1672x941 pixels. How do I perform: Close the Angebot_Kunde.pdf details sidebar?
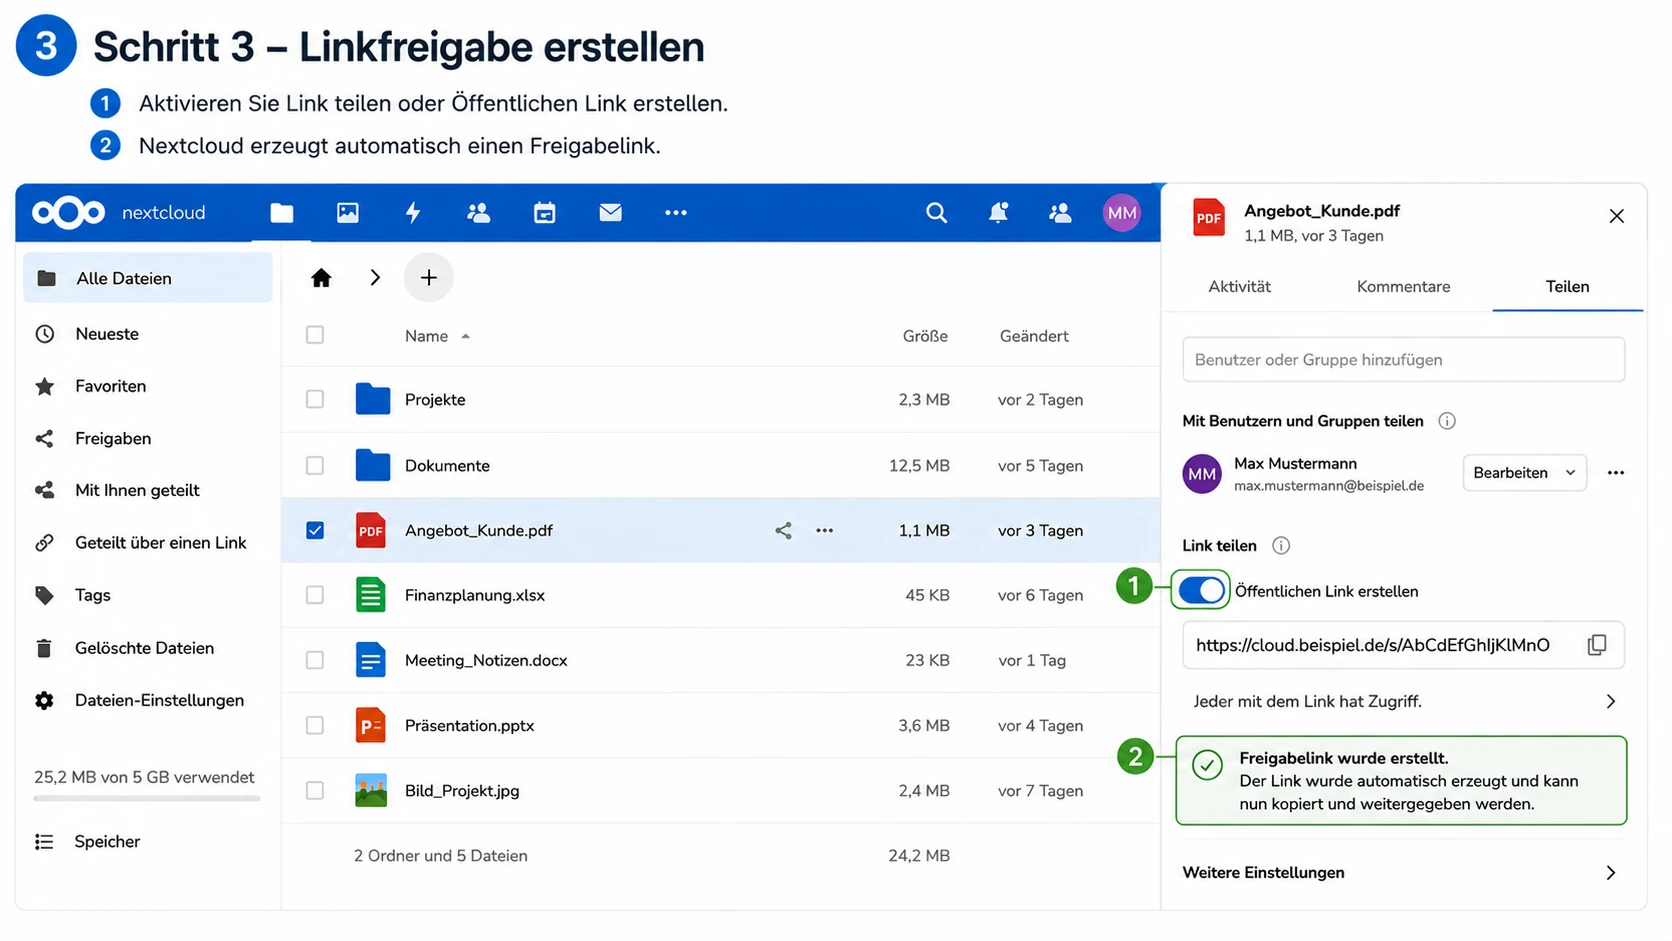(1617, 216)
